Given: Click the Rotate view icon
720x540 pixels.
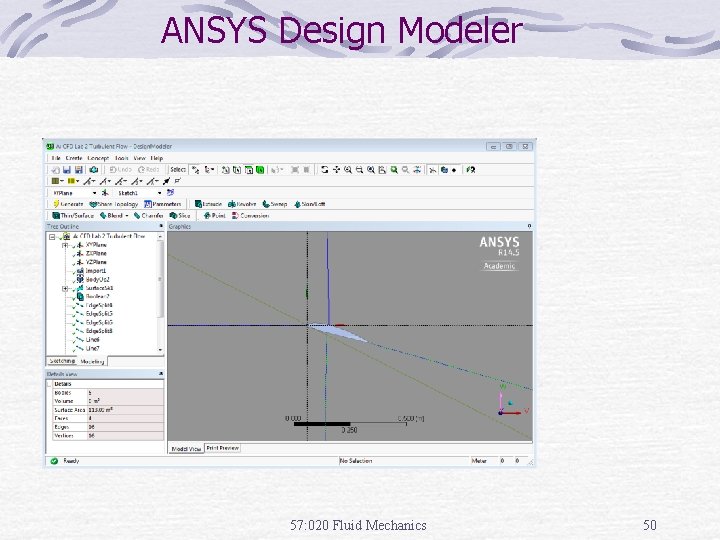Looking at the screenshot, I should (x=325, y=170).
